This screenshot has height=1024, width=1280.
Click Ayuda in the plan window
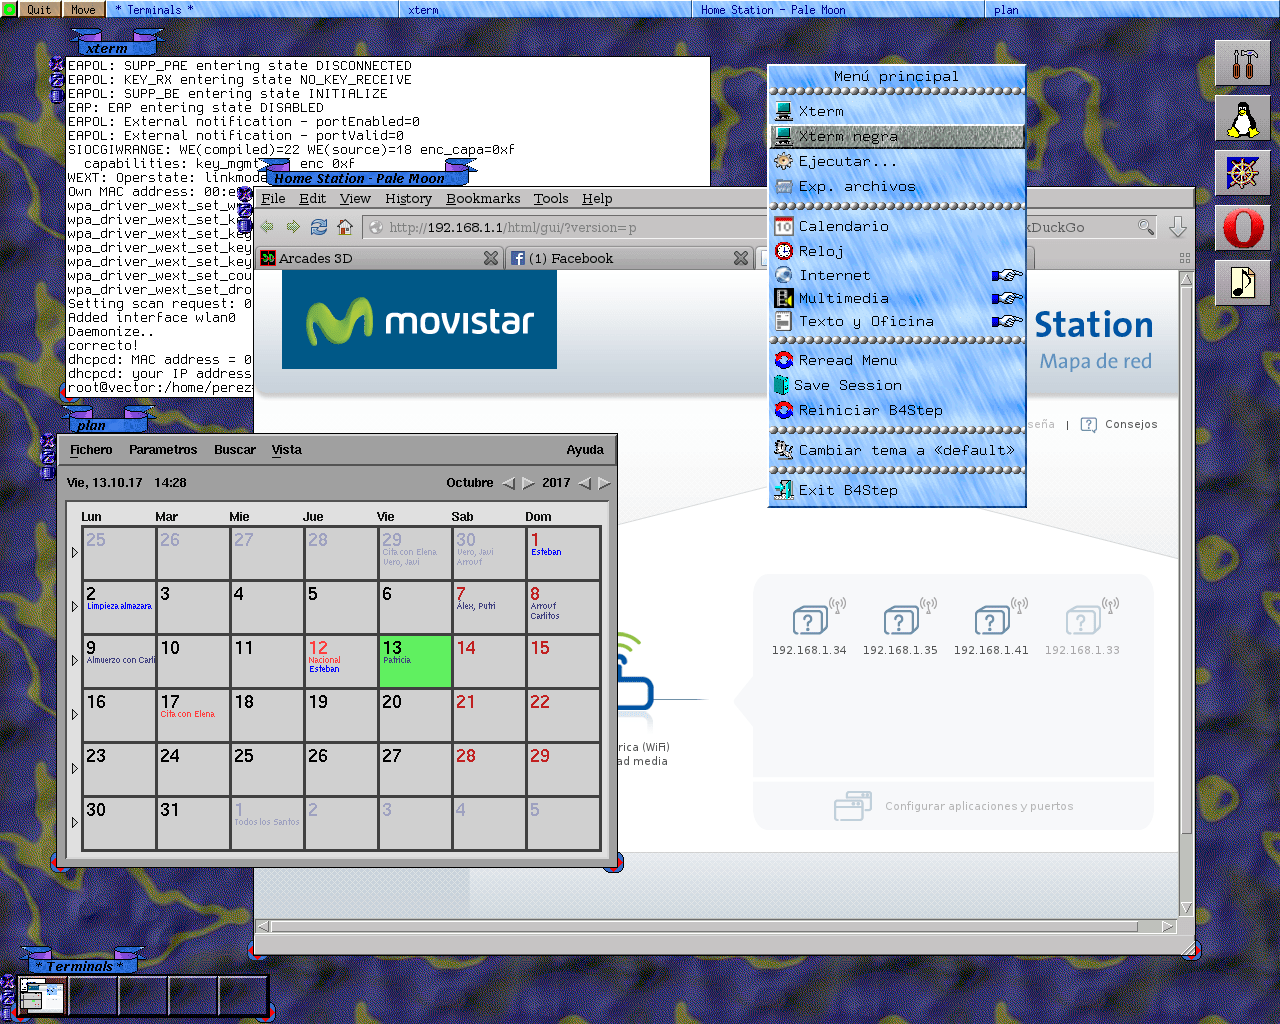585,450
